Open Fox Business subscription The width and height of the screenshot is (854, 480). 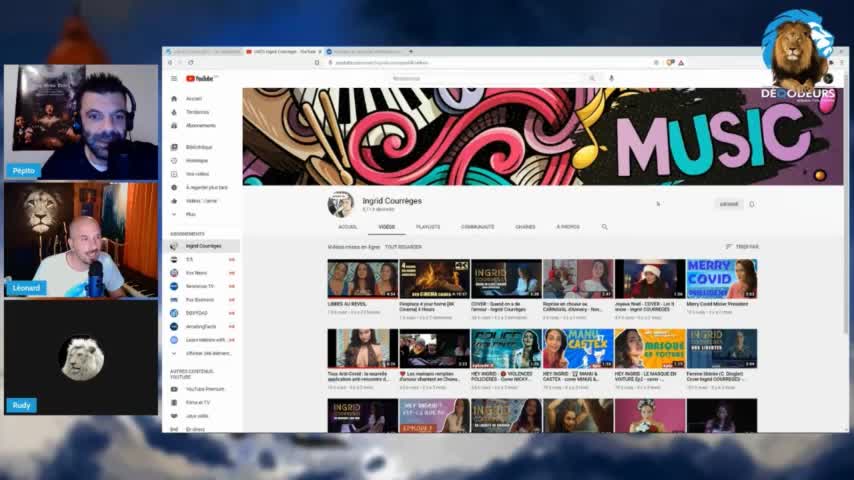click(x=200, y=300)
